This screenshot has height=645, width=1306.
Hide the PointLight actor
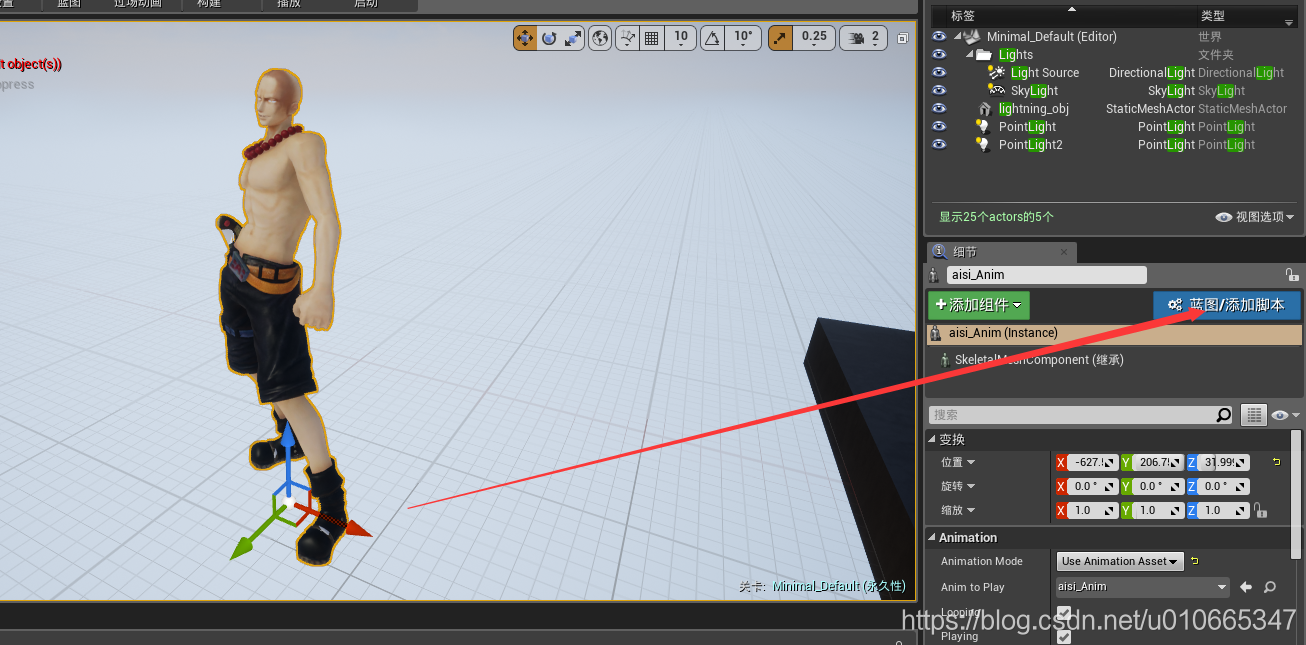click(938, 126)
